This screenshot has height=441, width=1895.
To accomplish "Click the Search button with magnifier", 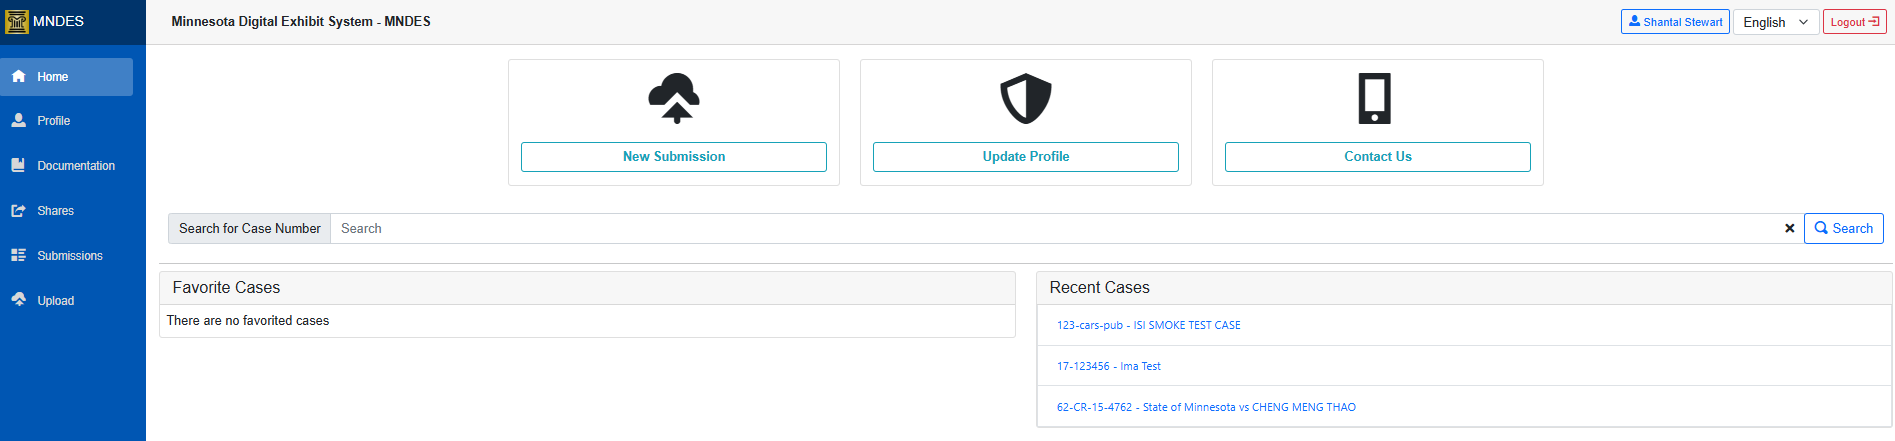I will (1843, 229).
